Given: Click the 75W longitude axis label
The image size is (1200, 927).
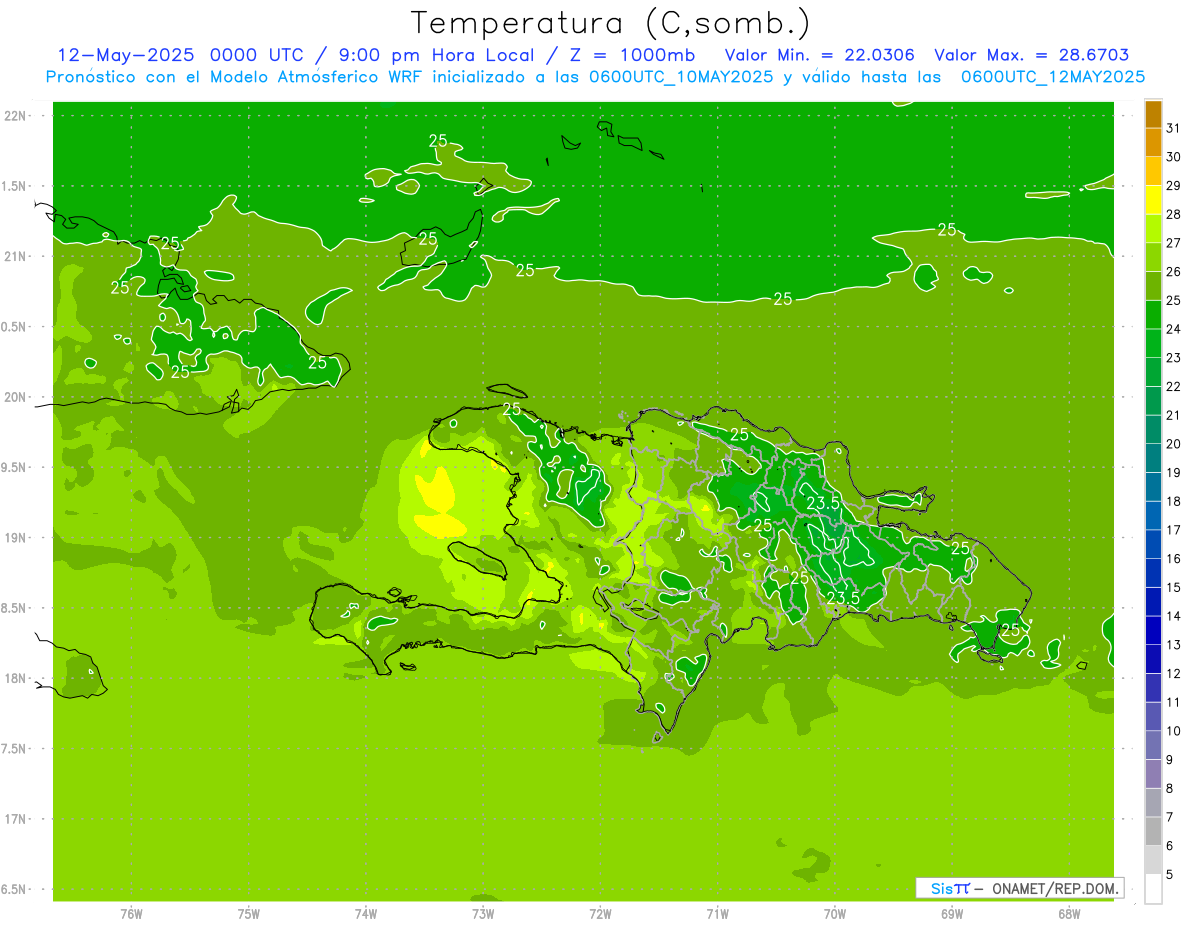Looking at the screenshot, I should 249,915.
